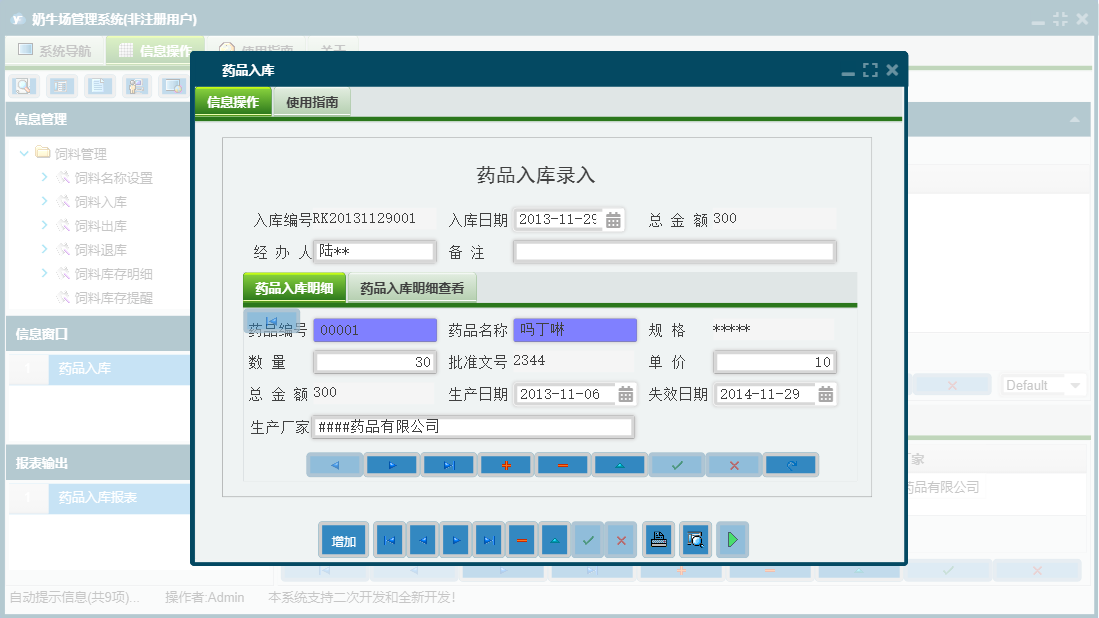Delete the current record using the minus icon
Screen dimensions: 1099x618
pos(562,464)
